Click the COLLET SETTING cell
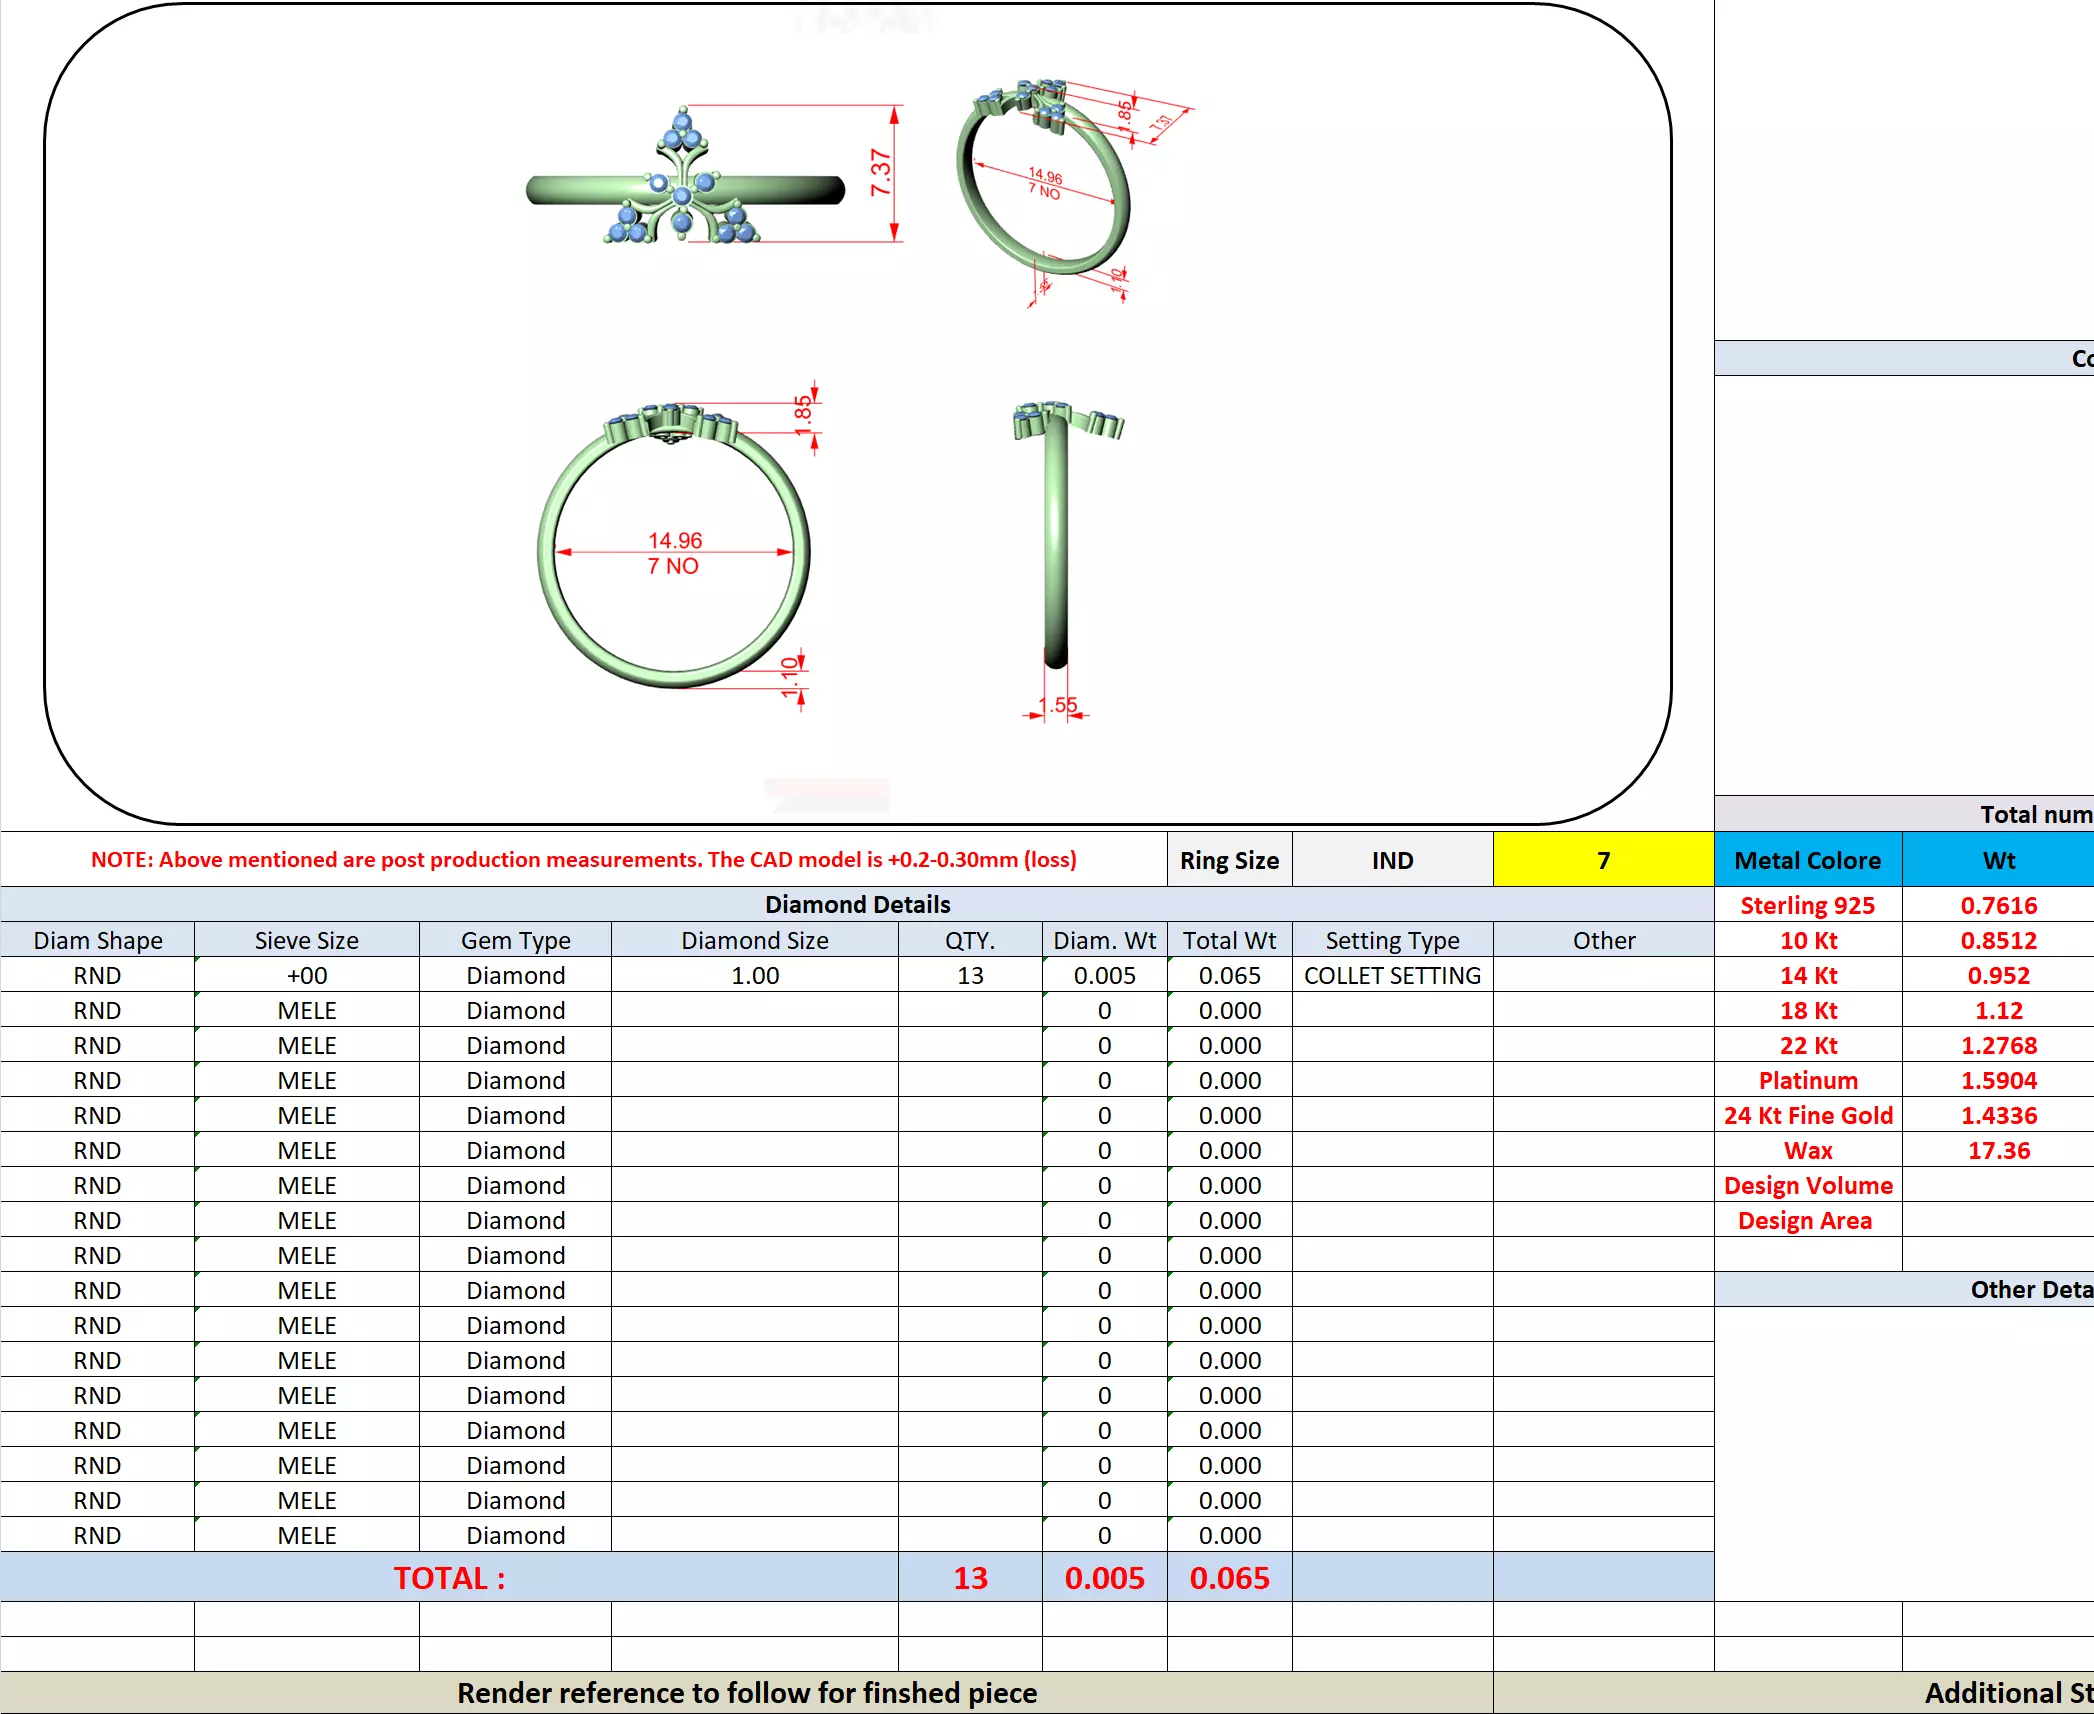This screenshot has width=2094, height=1714. coord(1392,975)
